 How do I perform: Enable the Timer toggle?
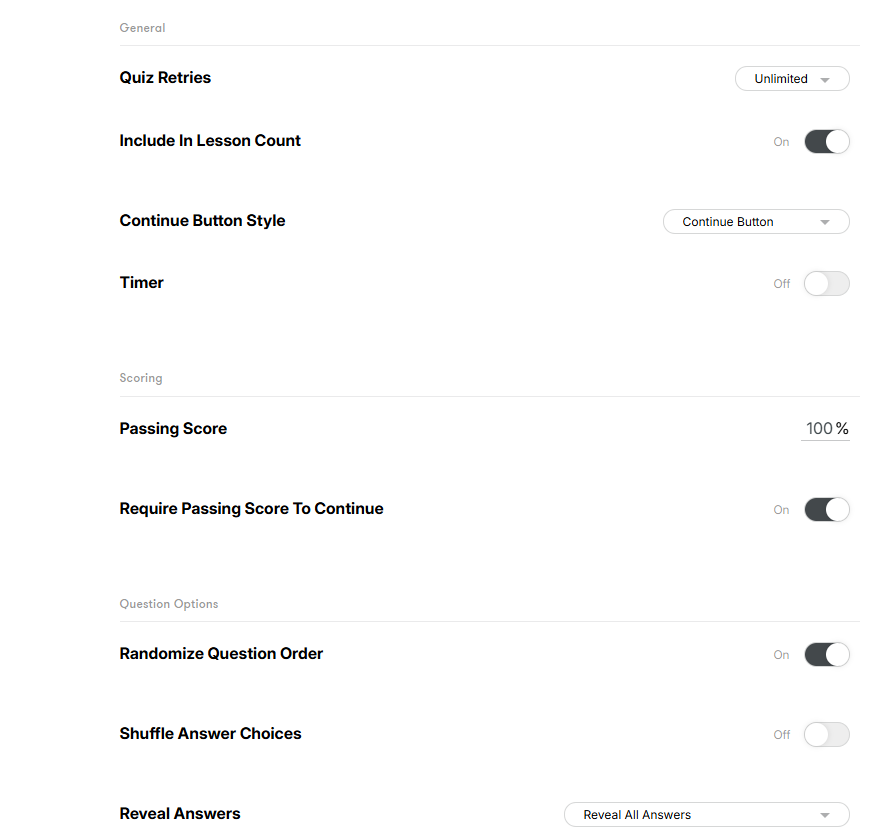(827, 284)
